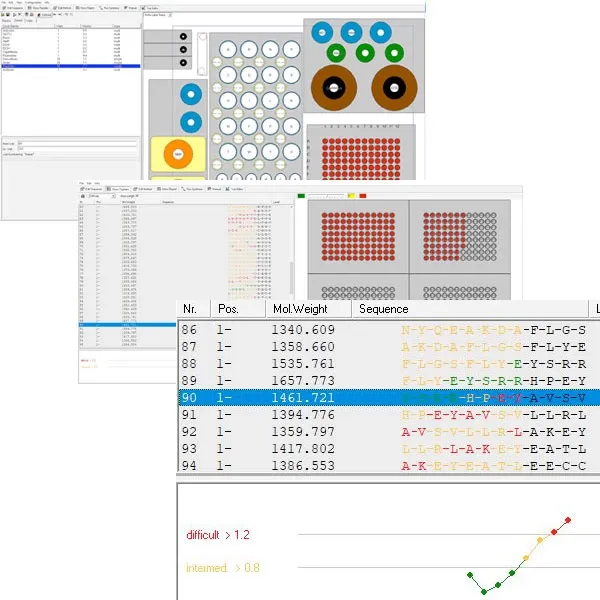
Task: Click the Sequence column header
Action: tap(383, 310)
